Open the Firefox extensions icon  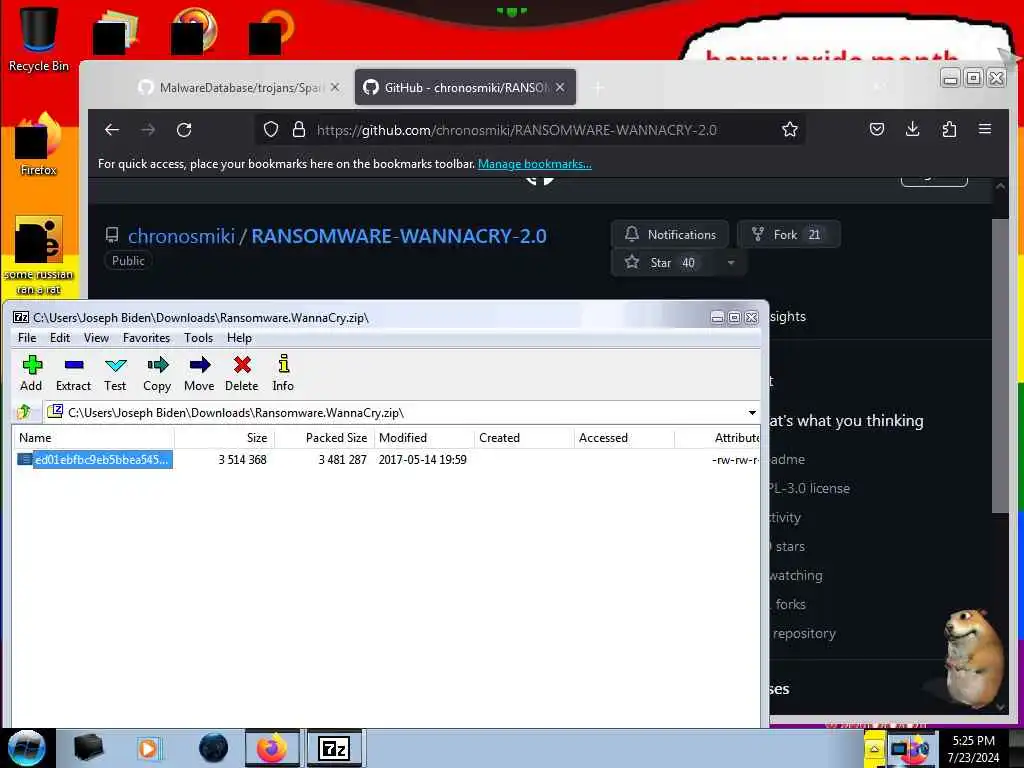tap(950, 129)
